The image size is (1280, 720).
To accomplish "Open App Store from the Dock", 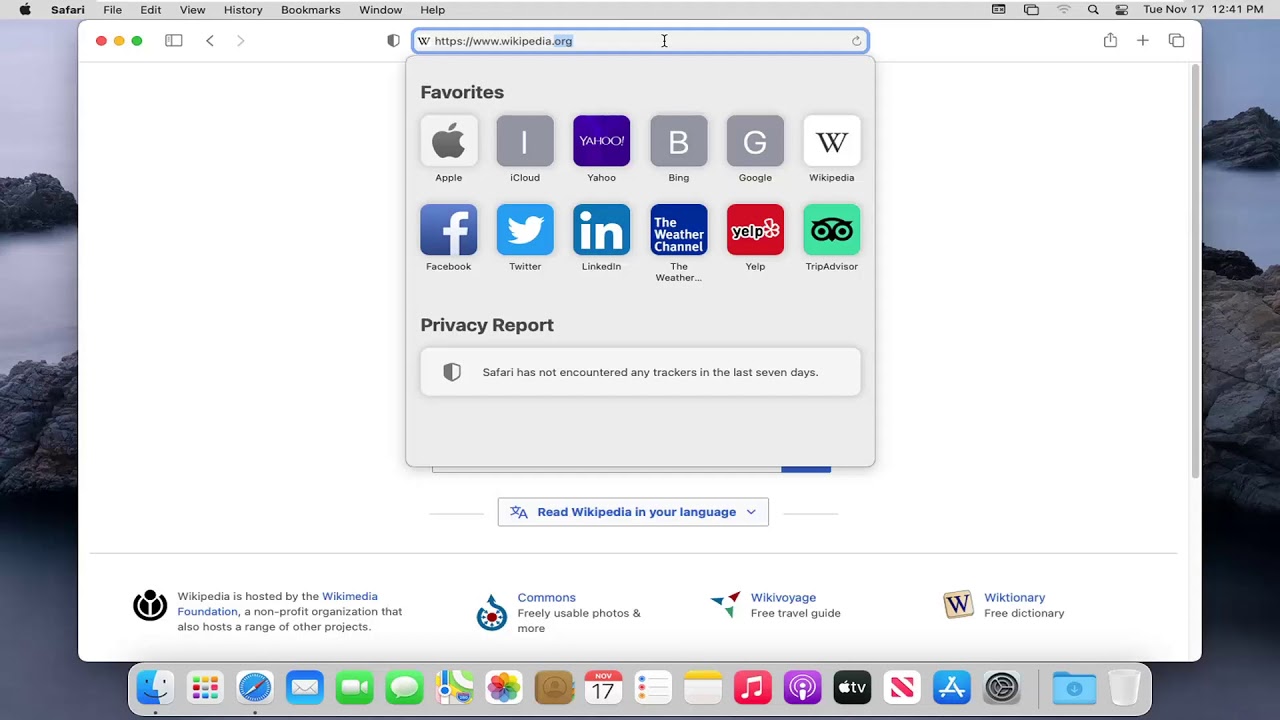I will click(x=952, y=688).
